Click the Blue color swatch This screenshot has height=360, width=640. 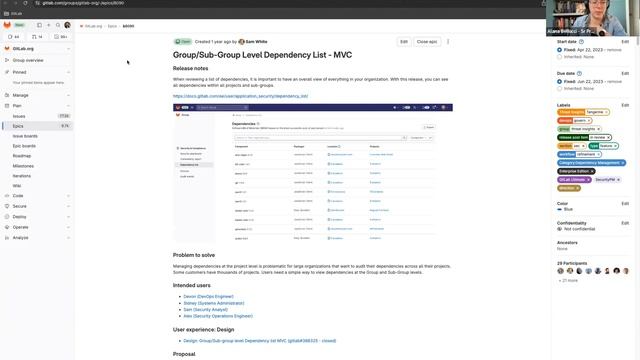tap(559, 209)
